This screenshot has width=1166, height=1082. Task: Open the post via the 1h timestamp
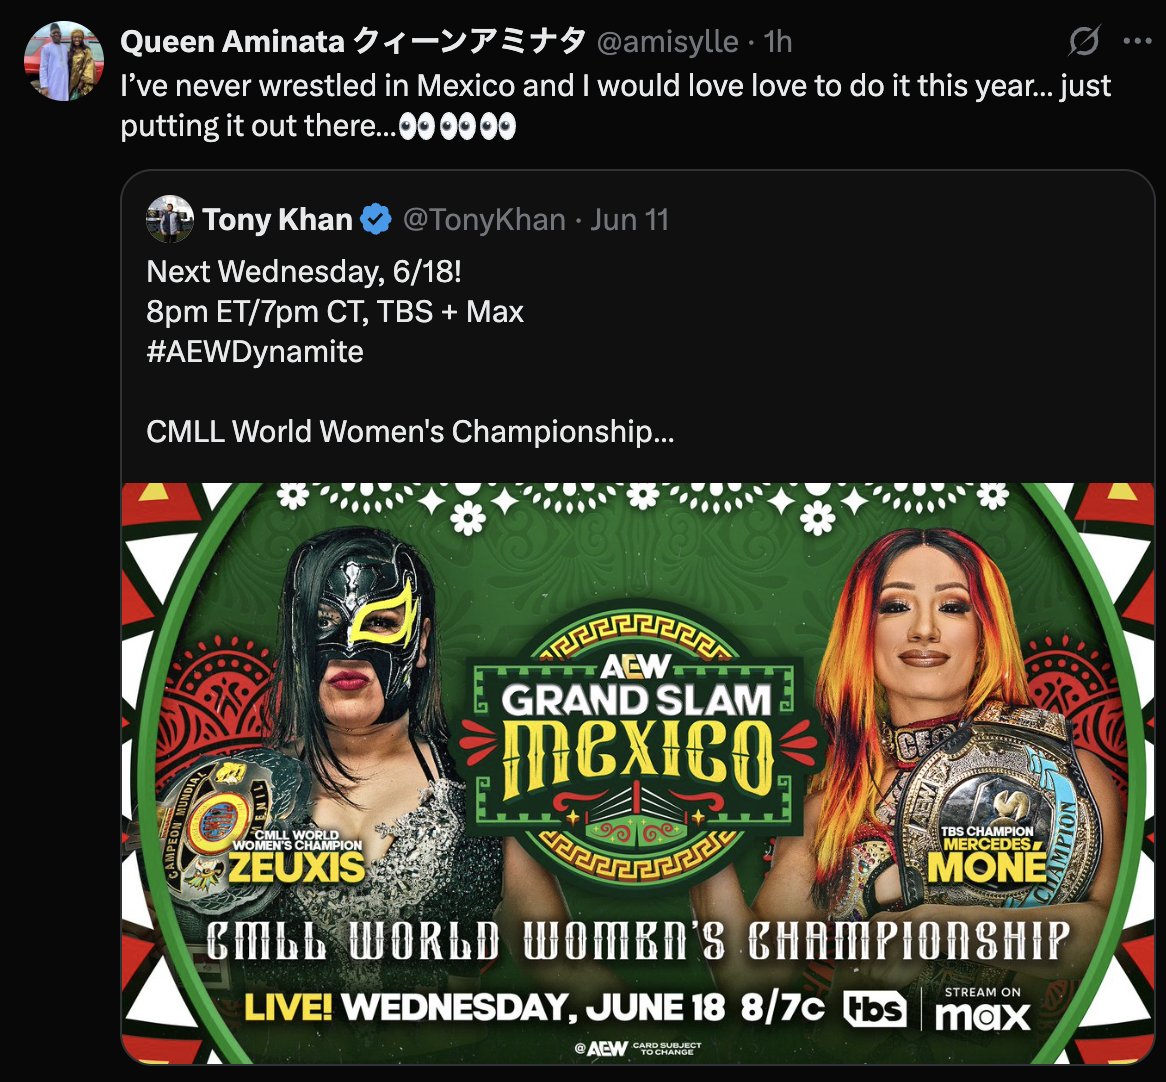click(777, 42)
